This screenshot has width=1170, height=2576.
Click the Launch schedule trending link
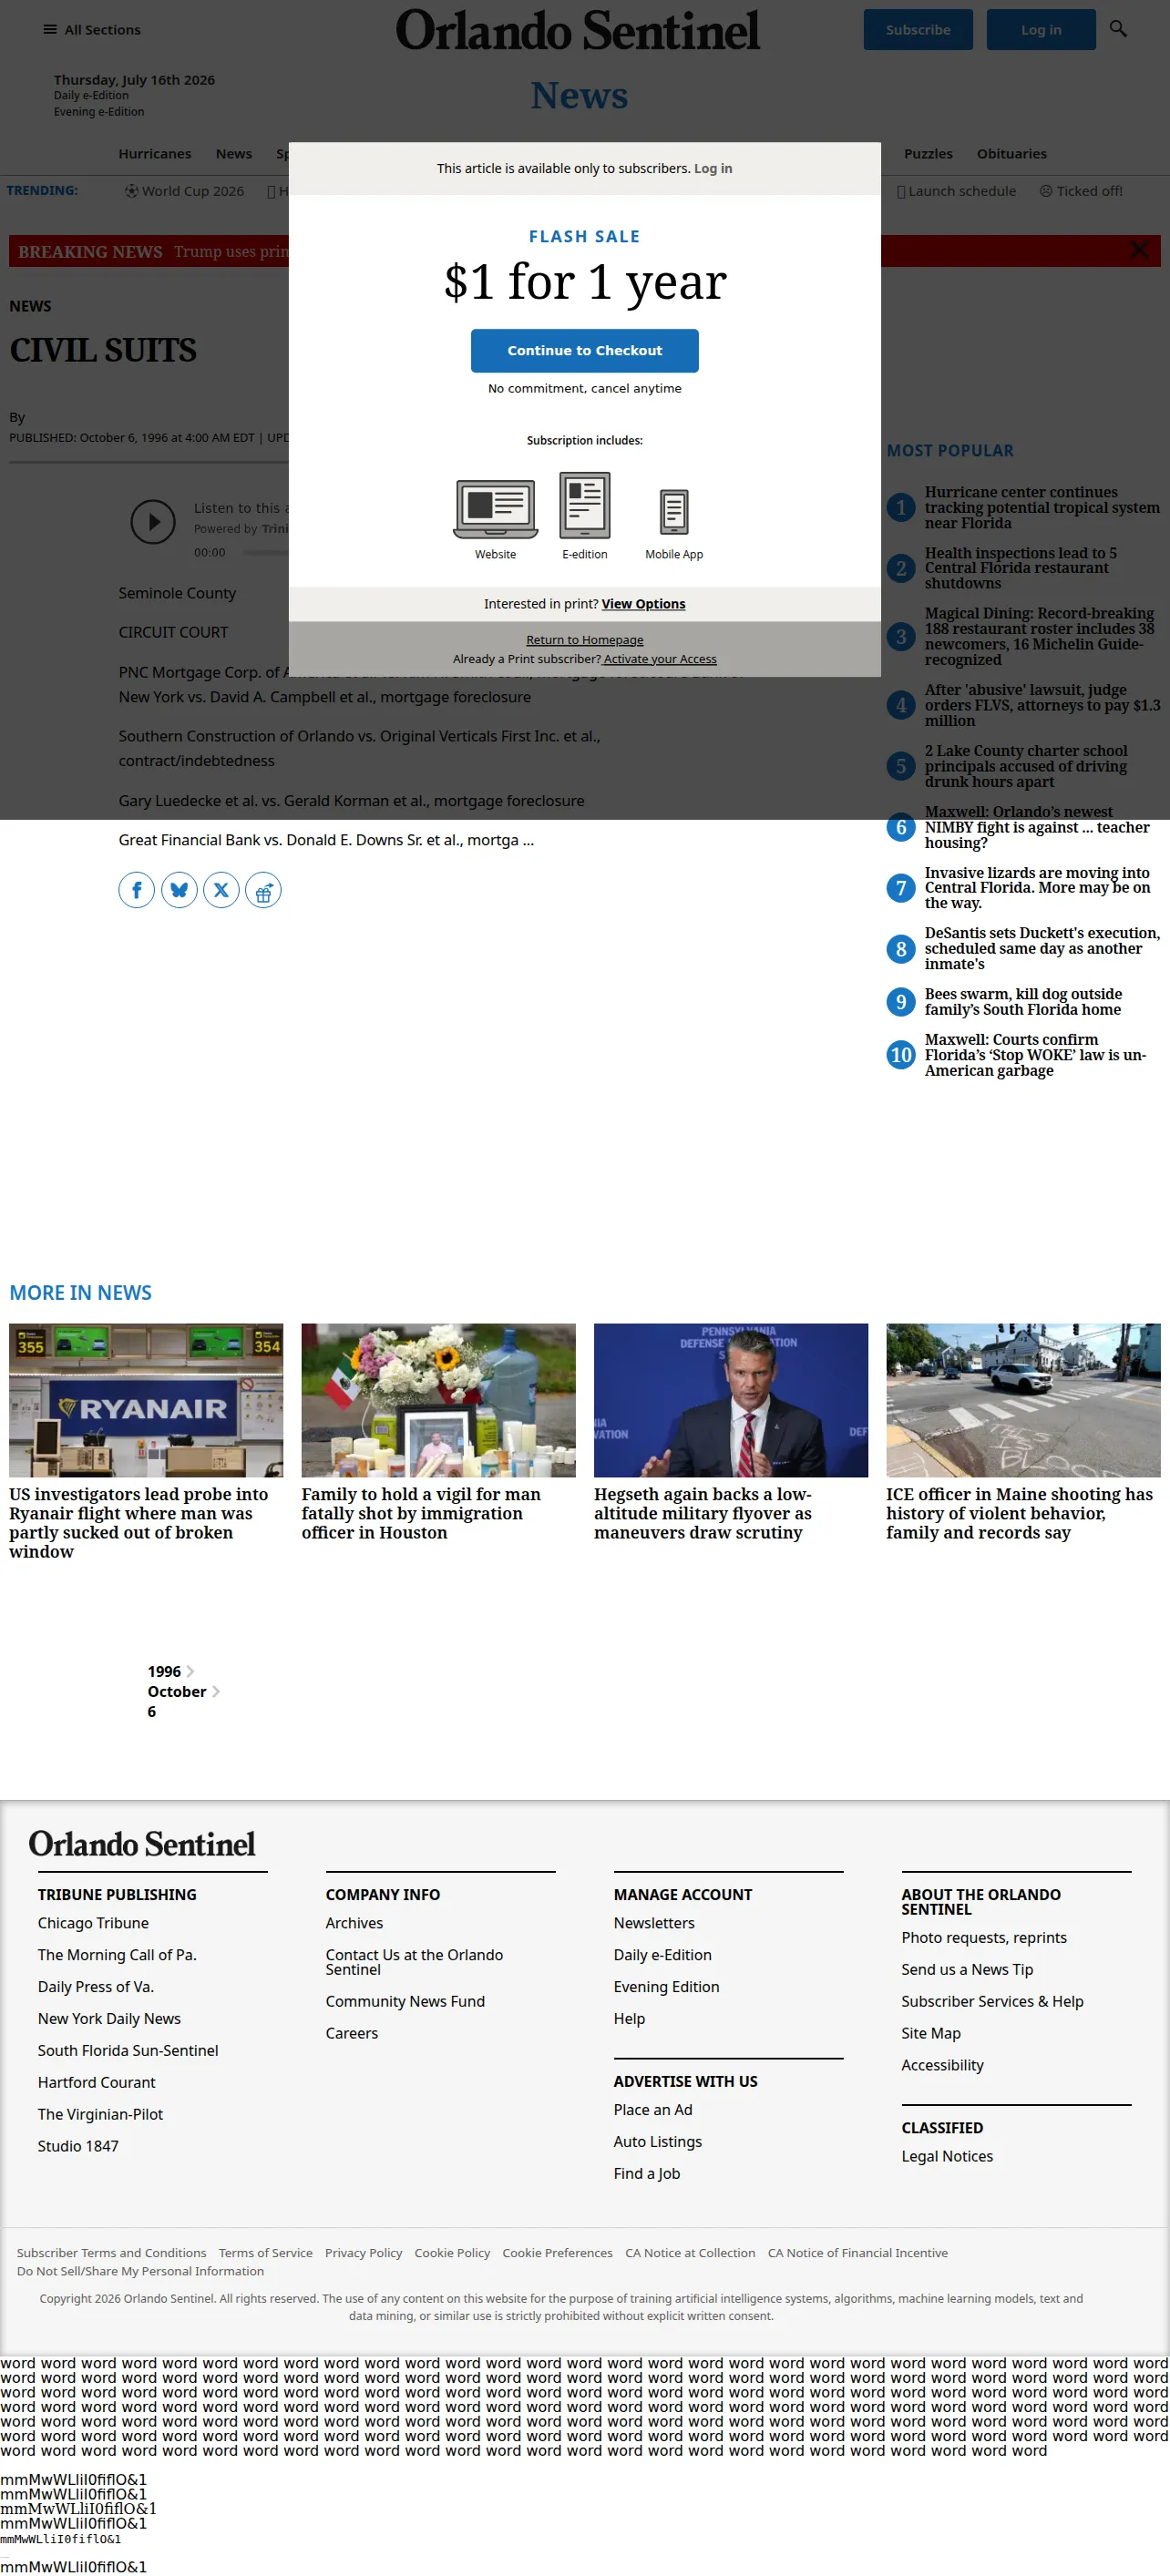click(x=956, y=191)
